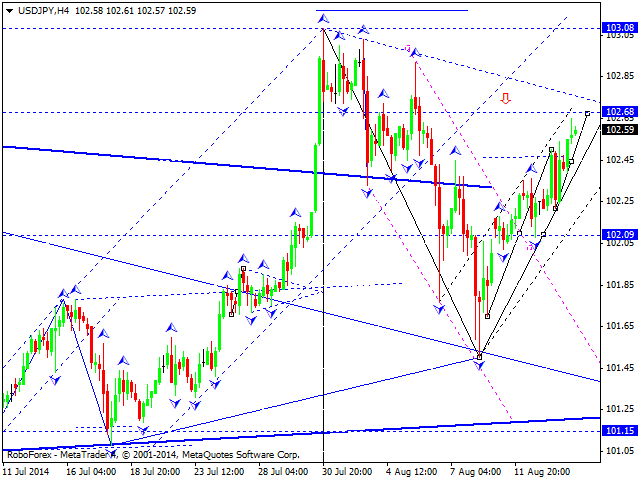Click the square marker at the latest candle high
The image size is (640, 480).
[x=587, y=114]
